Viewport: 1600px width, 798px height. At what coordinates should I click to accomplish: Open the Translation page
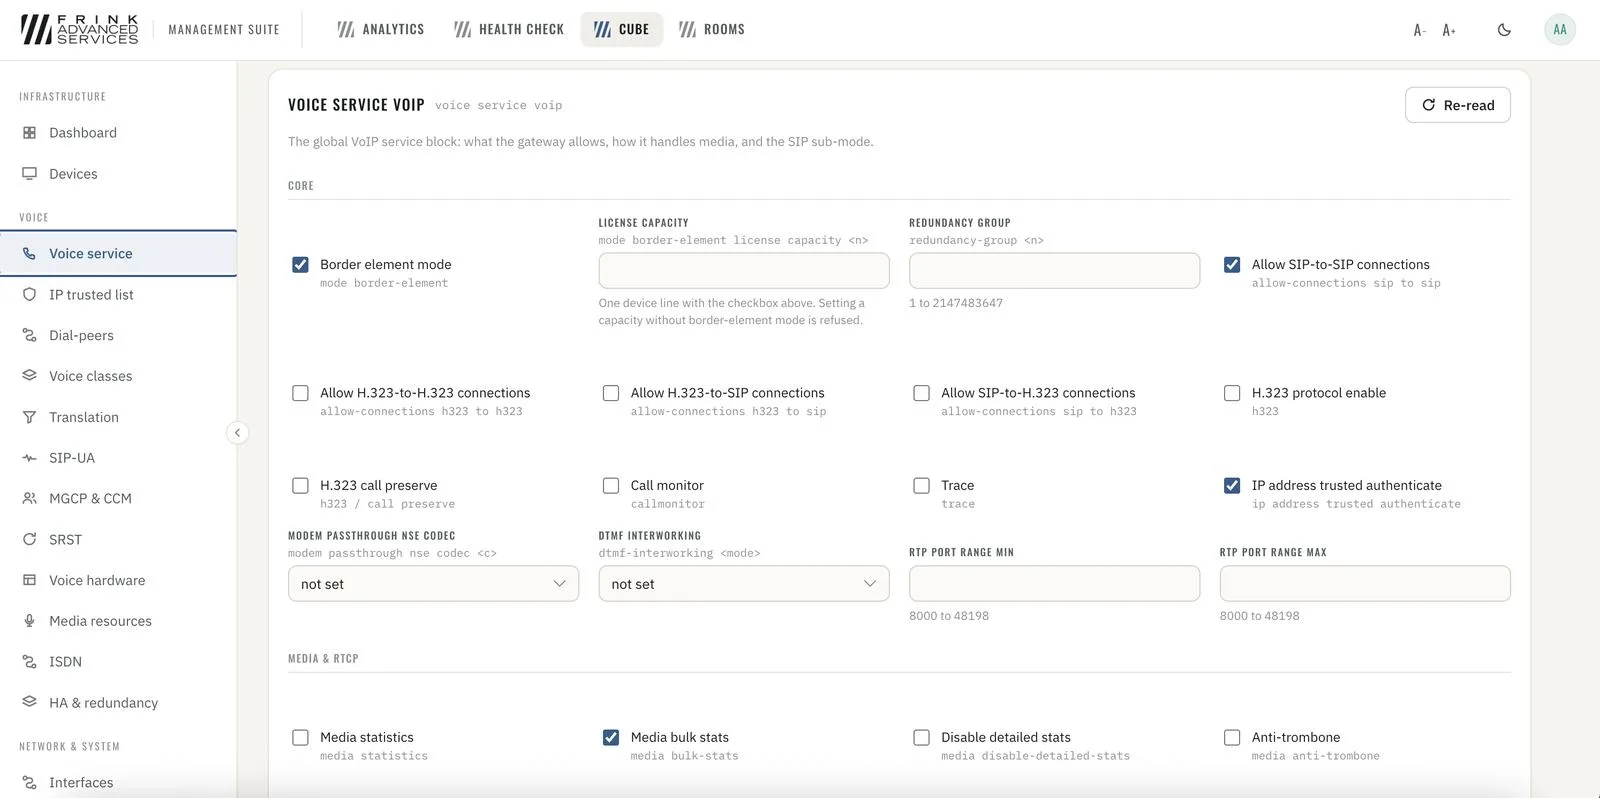(x=118, y=417)
